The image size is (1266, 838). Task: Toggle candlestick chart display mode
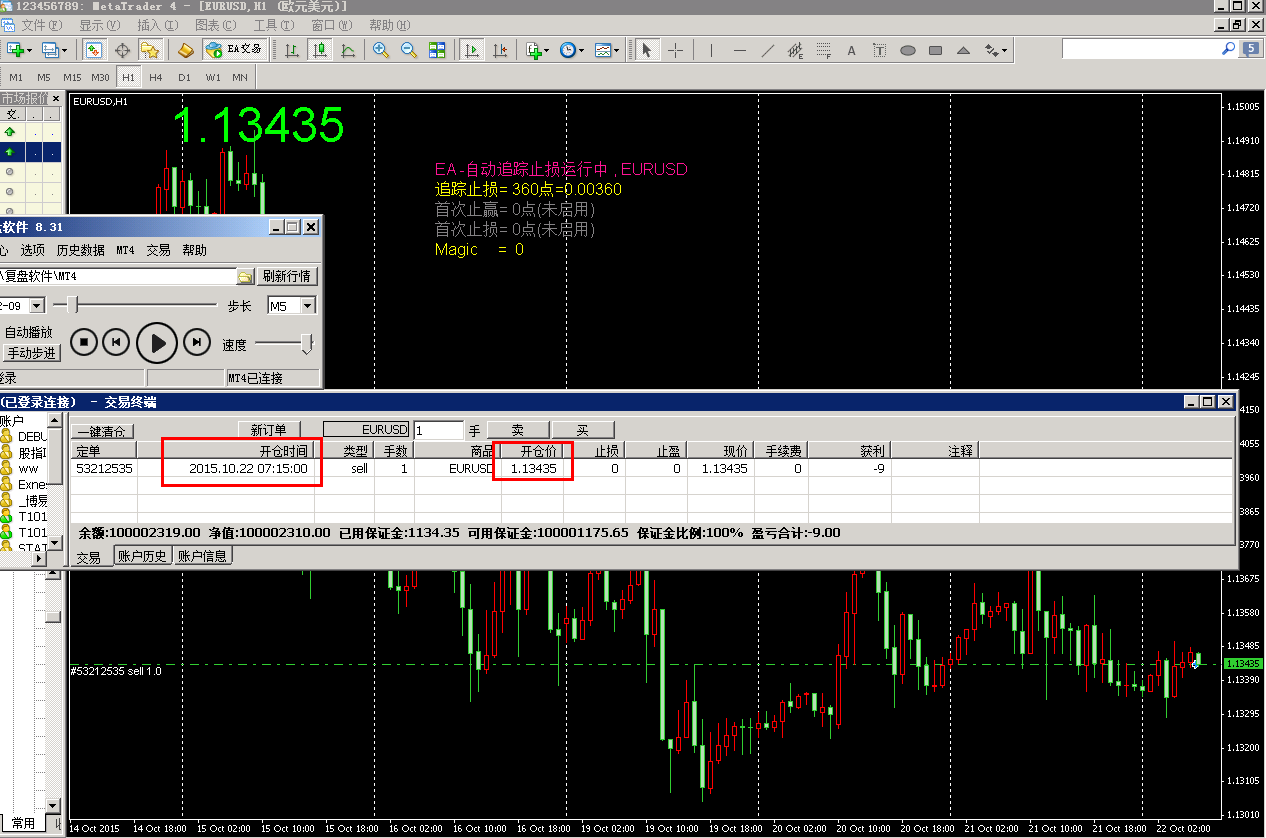tap(320, 50)
